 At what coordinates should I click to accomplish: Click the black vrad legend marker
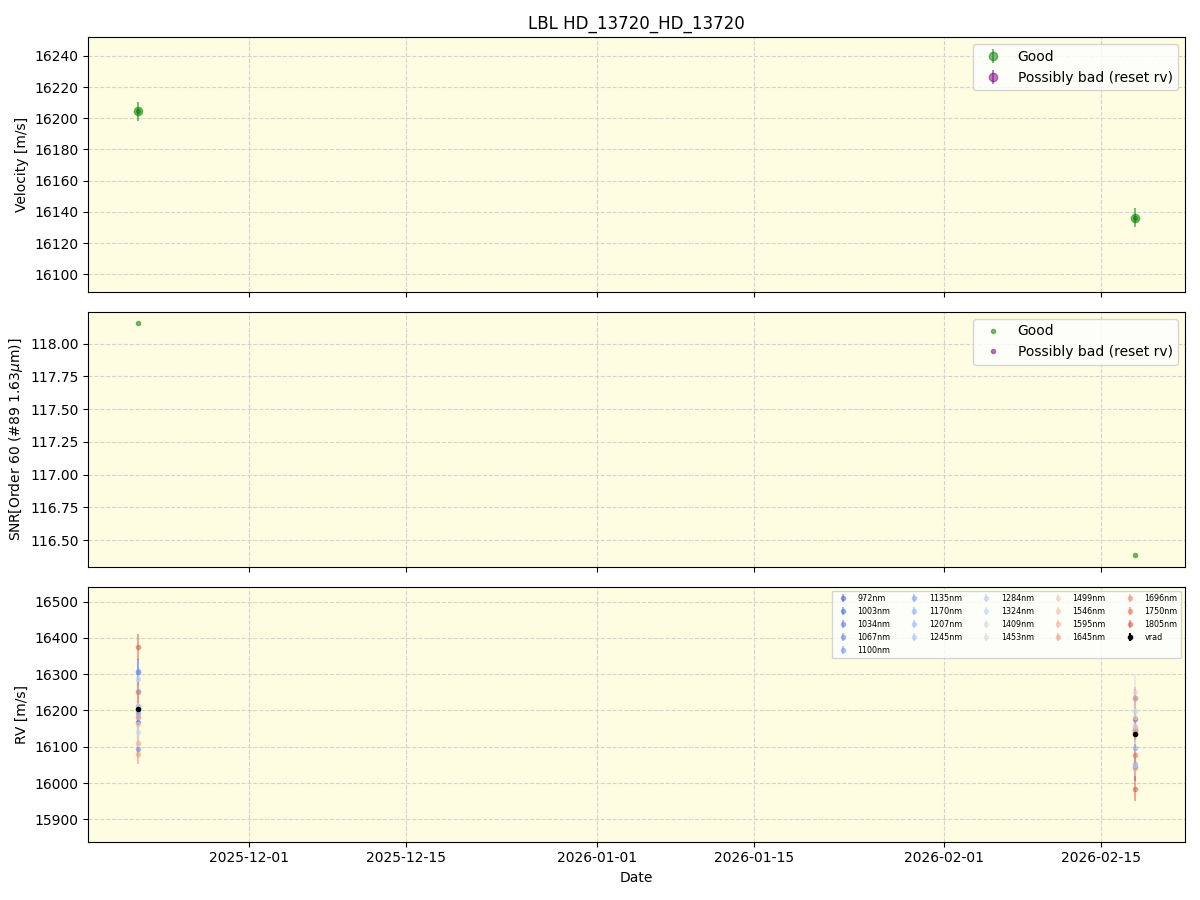[1130, 637]
